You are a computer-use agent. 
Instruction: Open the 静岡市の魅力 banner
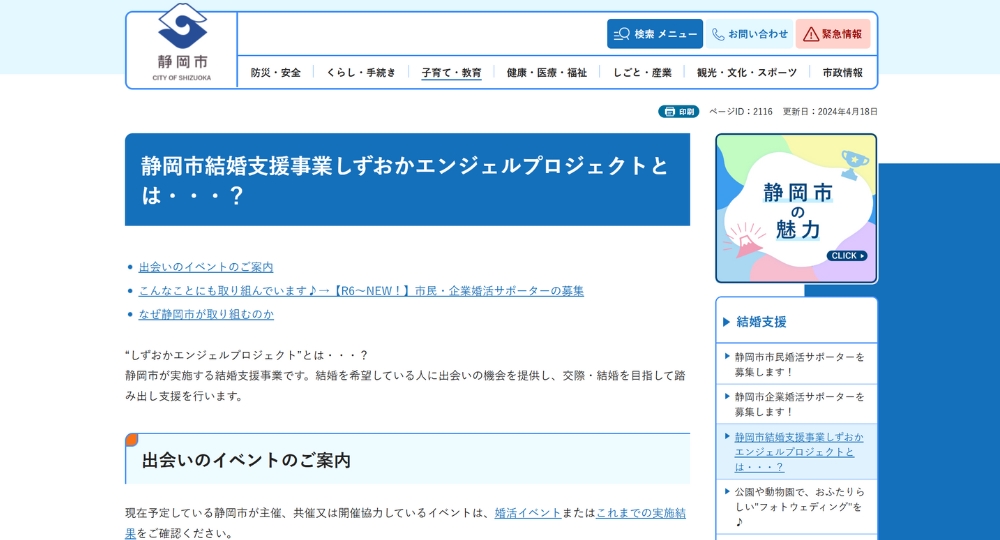tap(796, 208)
